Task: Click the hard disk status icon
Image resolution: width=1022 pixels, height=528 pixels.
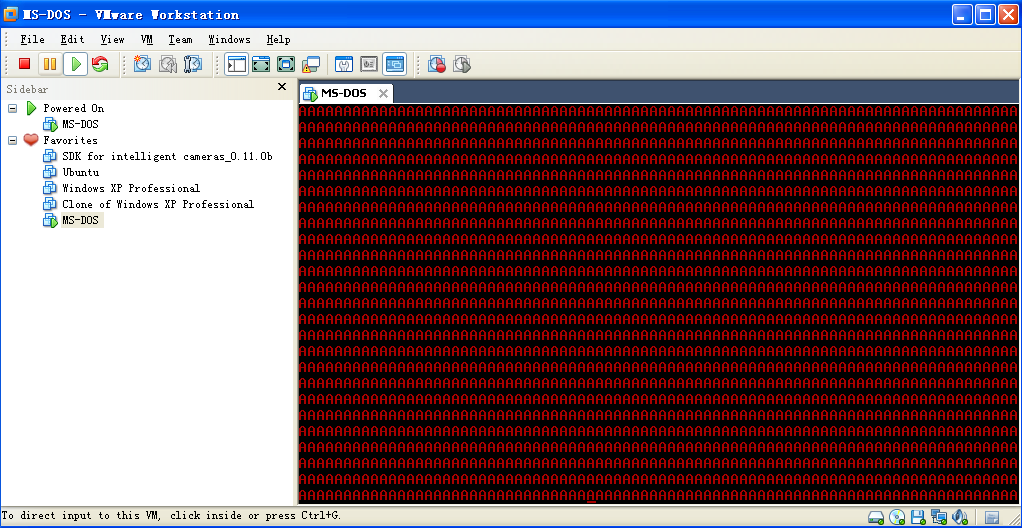Action: pyautogui.click(x=877, y=518)
